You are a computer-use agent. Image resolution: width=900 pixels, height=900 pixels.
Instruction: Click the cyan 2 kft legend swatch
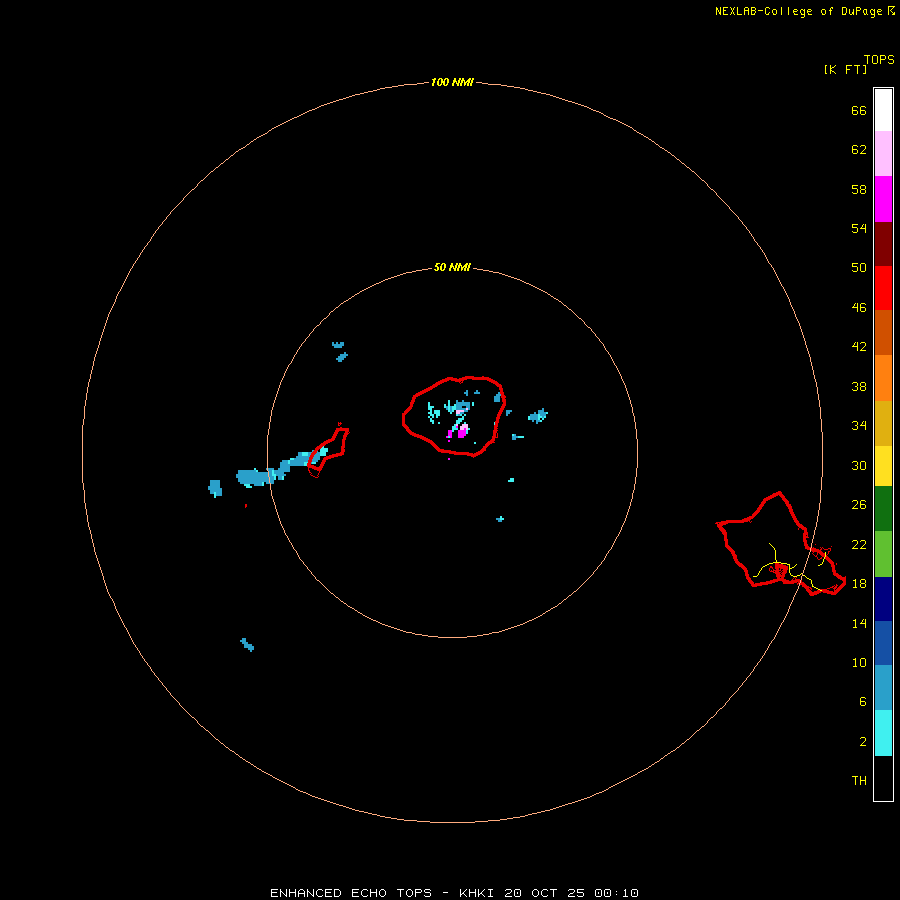click(x=883, y=733)
